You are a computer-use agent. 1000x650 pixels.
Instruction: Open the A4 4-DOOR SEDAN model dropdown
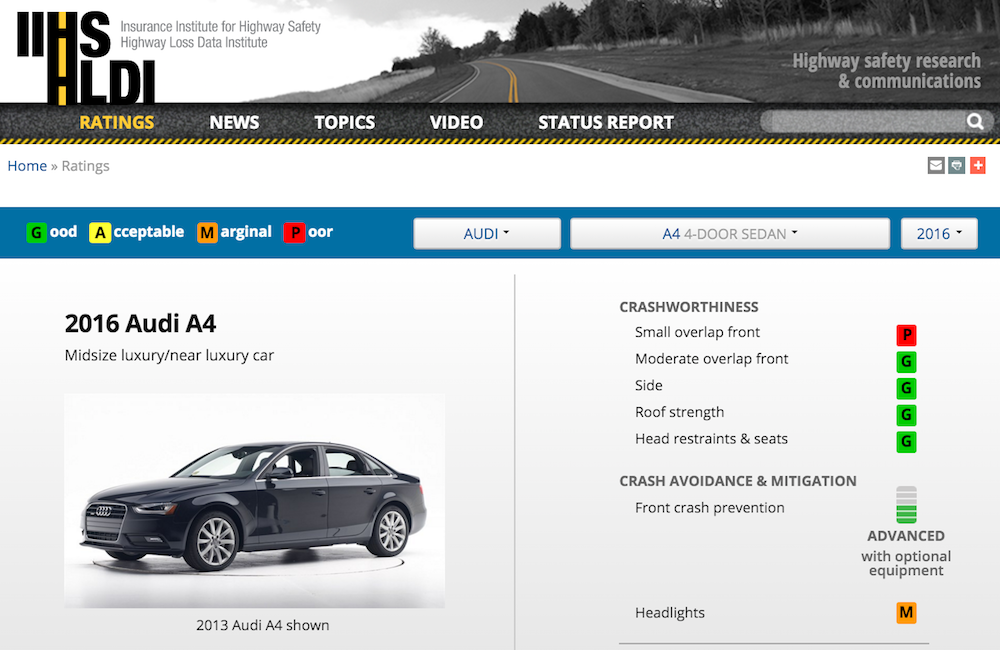730,233
